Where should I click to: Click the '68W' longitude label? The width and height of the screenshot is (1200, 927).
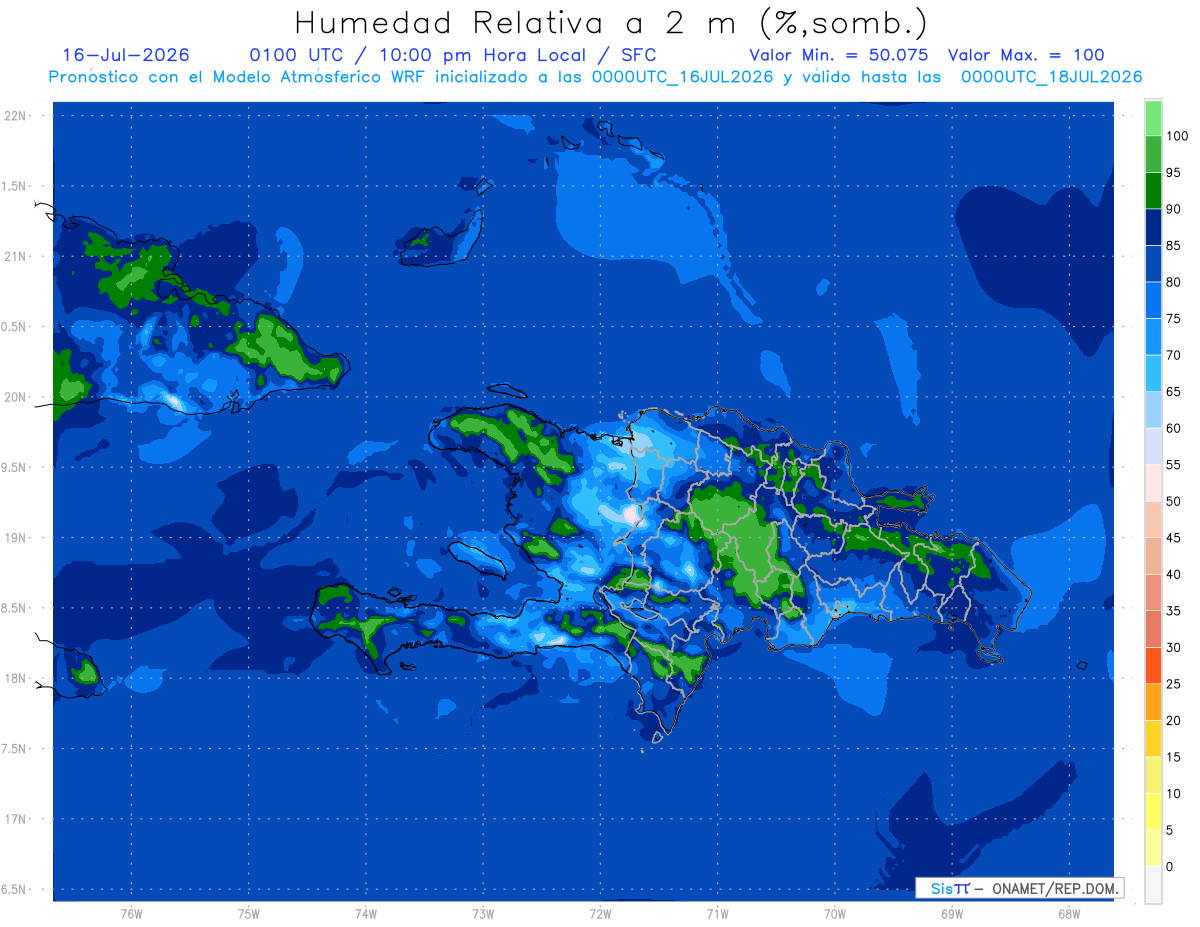point(1069,914)
